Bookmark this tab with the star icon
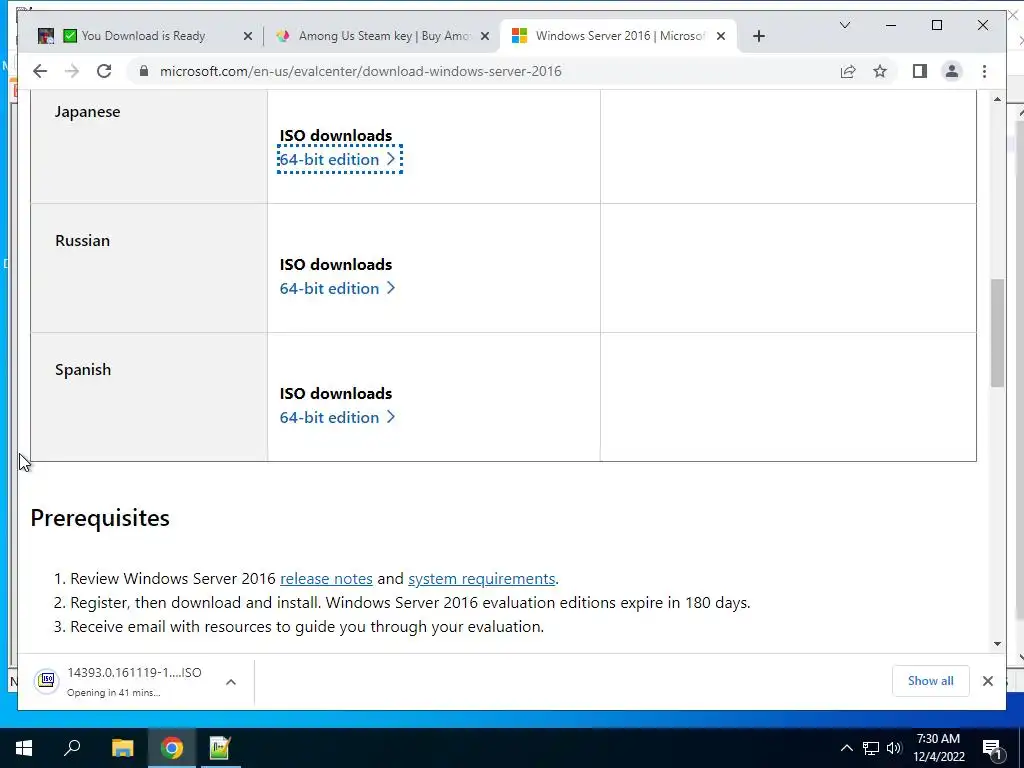Image resolution: width=1024 pixels, height=768 pixels. [x=880, y=71]
